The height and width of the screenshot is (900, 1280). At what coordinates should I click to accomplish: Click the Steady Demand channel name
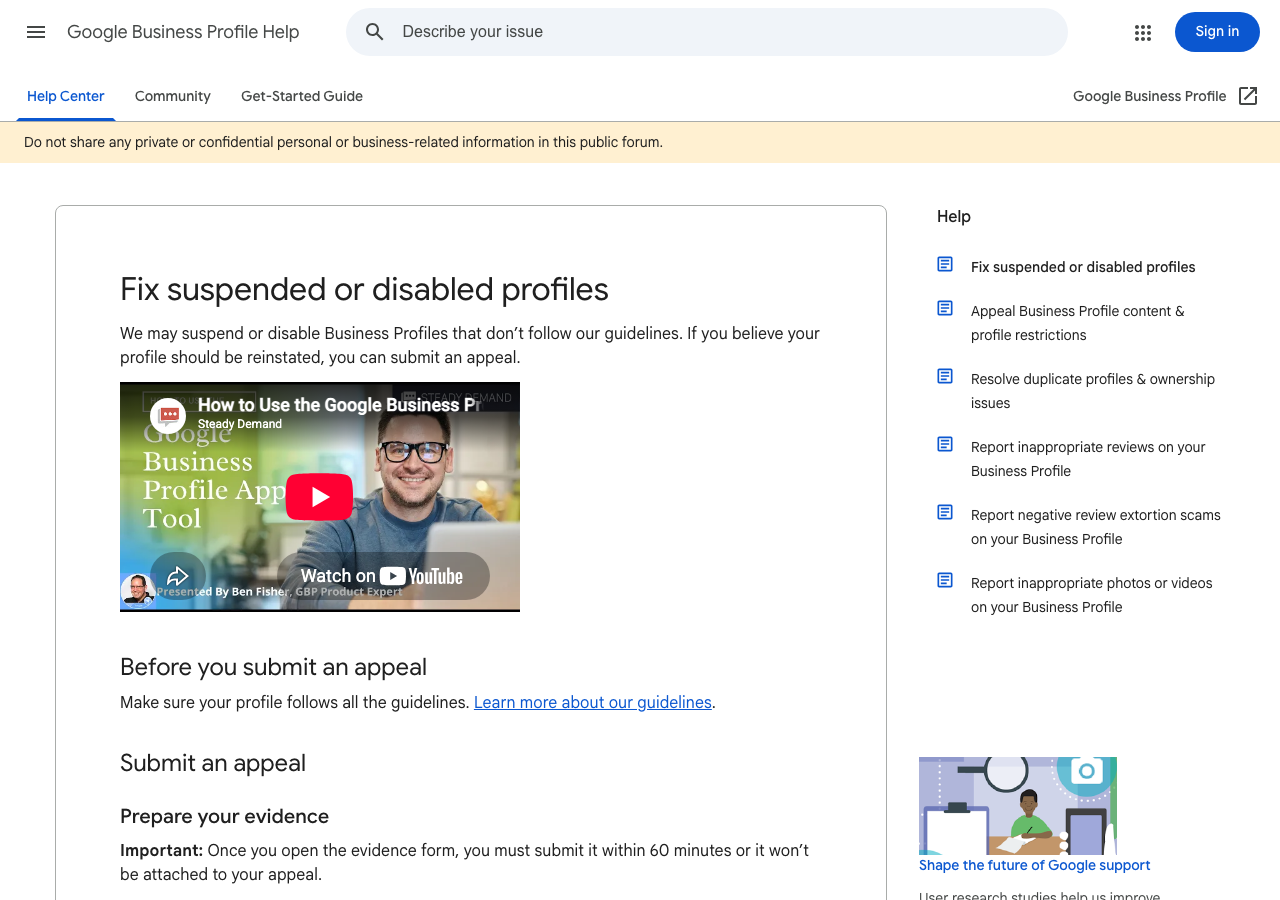(x=240, y=424)
